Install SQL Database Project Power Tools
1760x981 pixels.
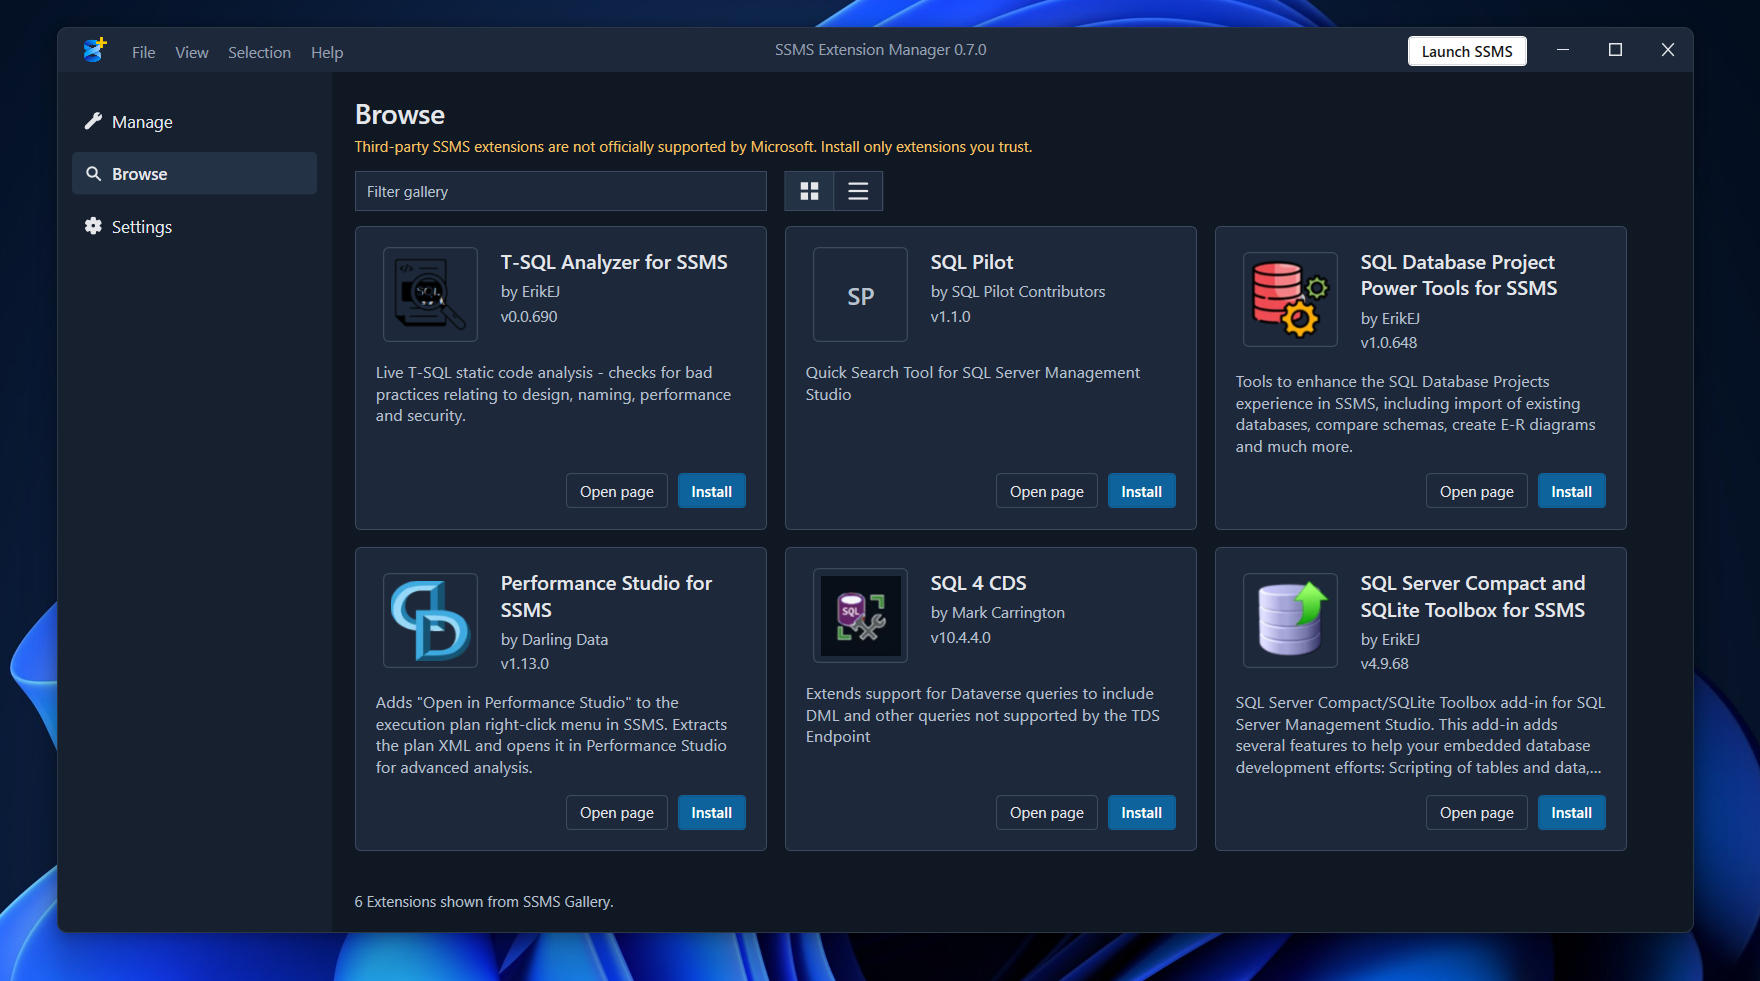(1572, 491)
